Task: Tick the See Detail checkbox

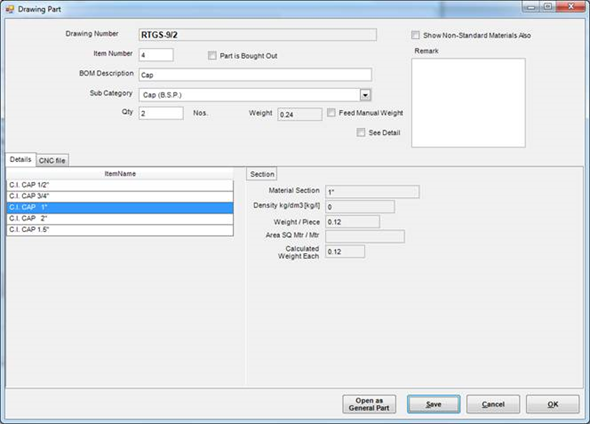Action: point(361,132)
